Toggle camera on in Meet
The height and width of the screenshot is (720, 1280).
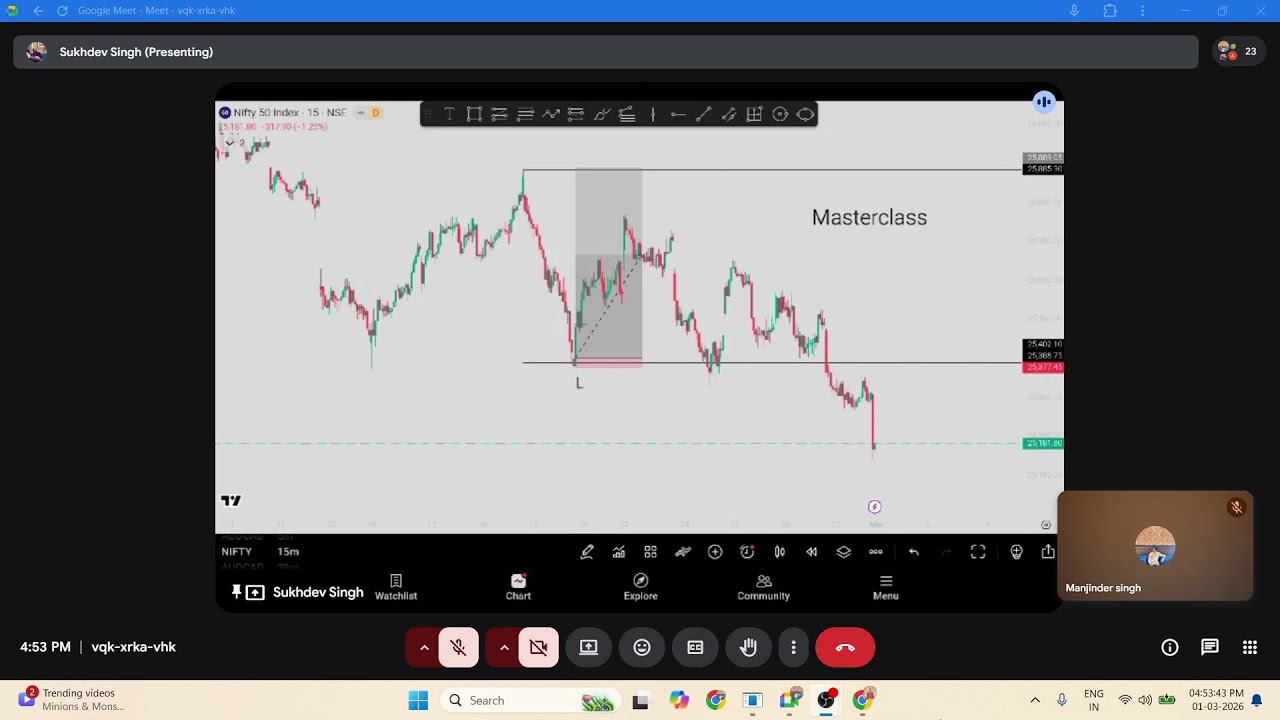click(x=538, y=648)
